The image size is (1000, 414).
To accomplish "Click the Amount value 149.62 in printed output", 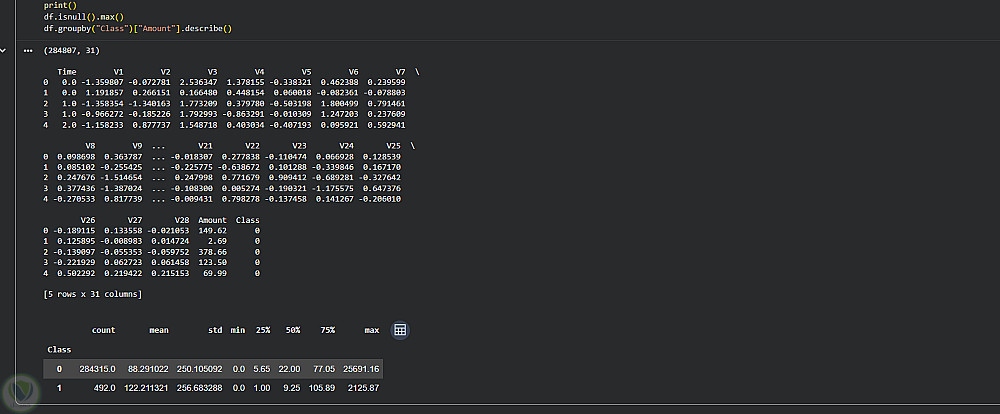I will (214, 231).
